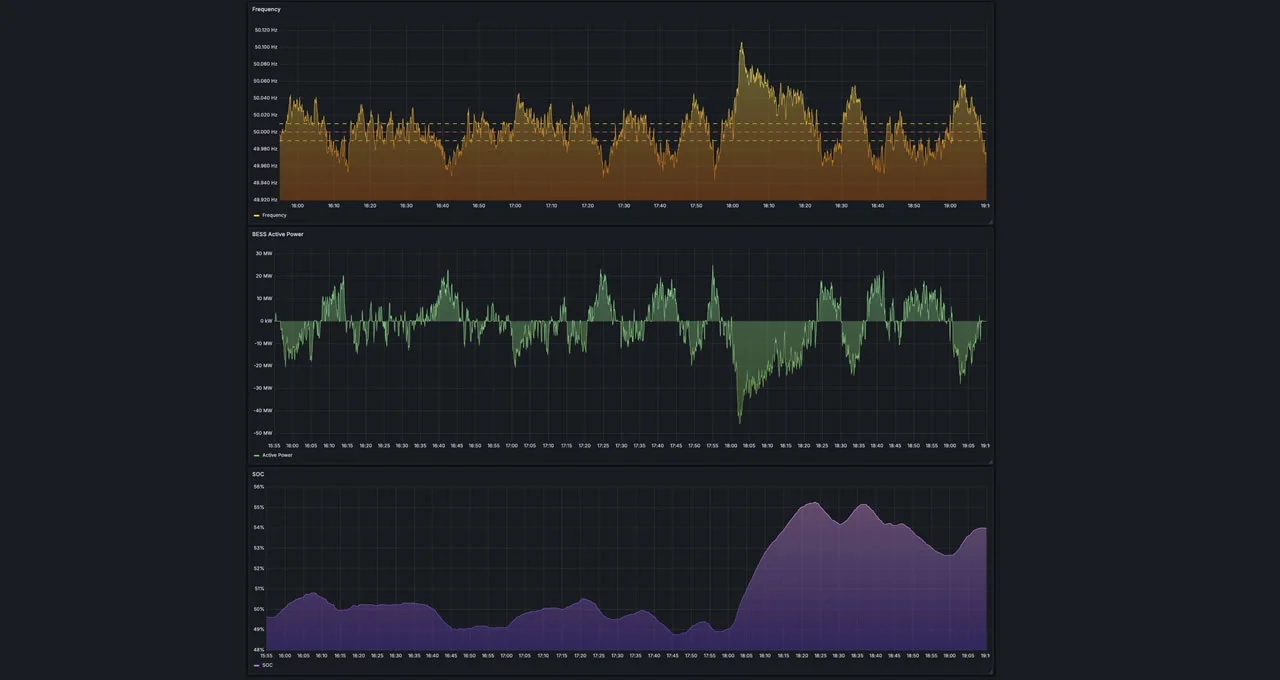Click the tallest Frequency peak just after 18:00

[x=741, y=44]
